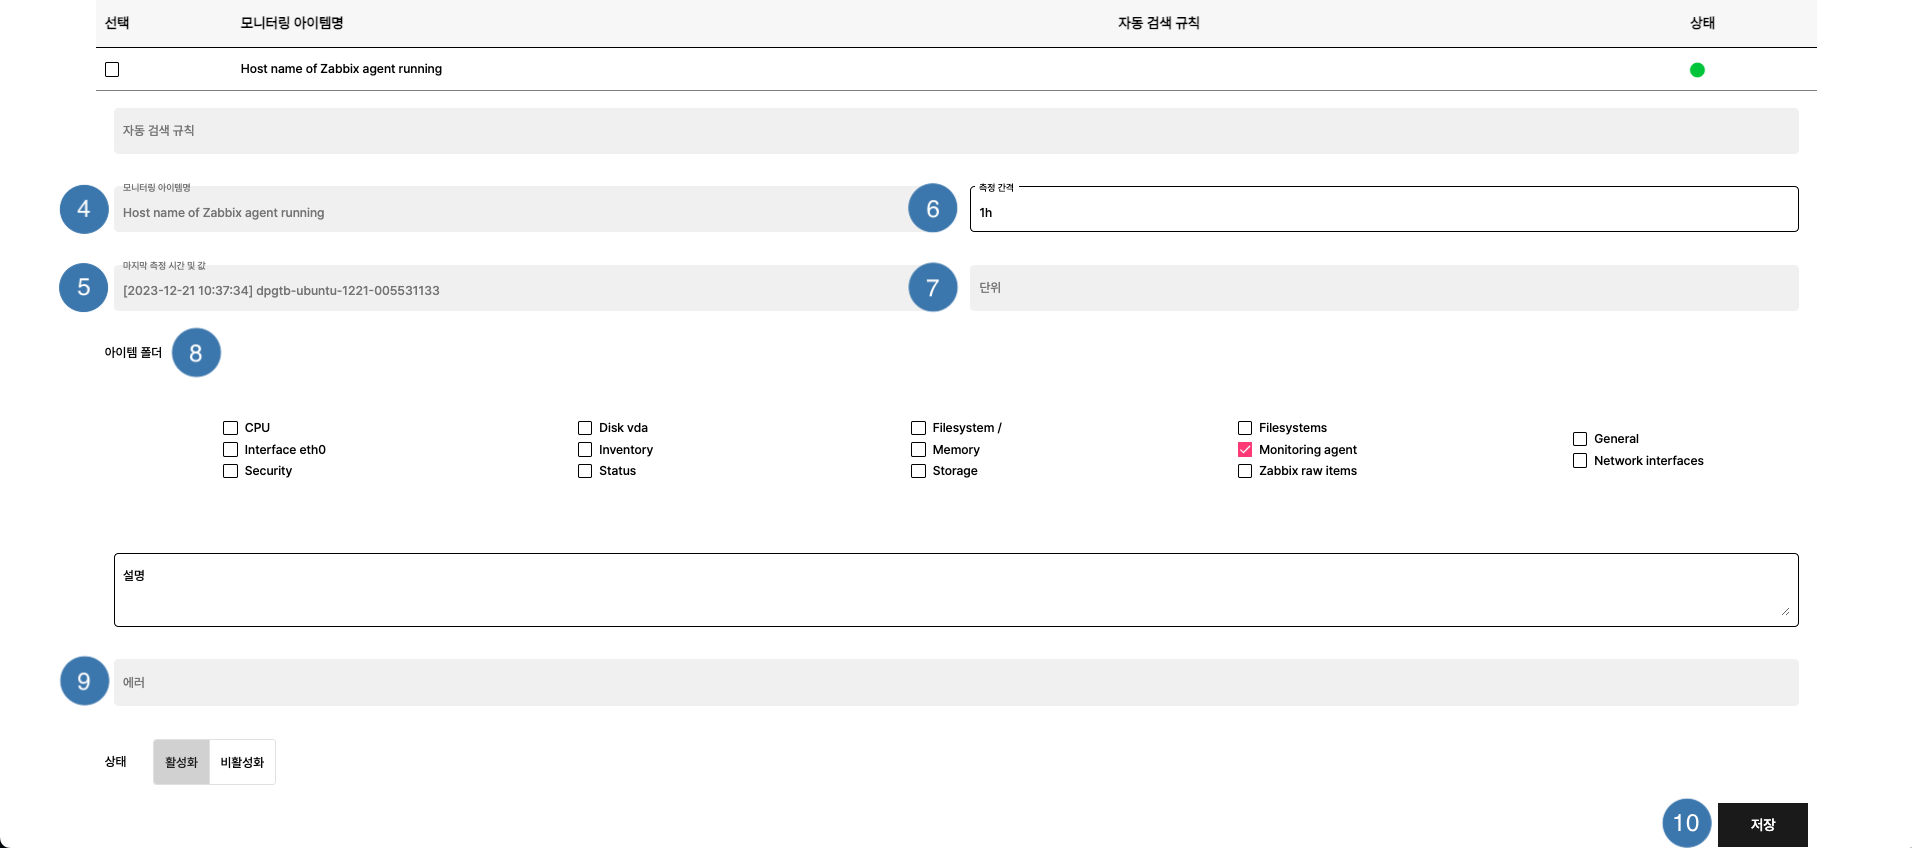Image resolution: width=1912 pixels, height=848 pixels.
Task: Select the row checkbox for Host name item
Action: point(112,70)
